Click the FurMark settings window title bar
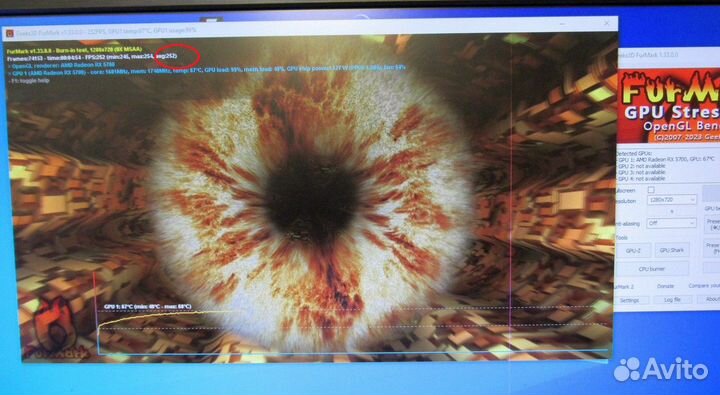The height and width of the screenshot is (395, 720). [669, 55]
